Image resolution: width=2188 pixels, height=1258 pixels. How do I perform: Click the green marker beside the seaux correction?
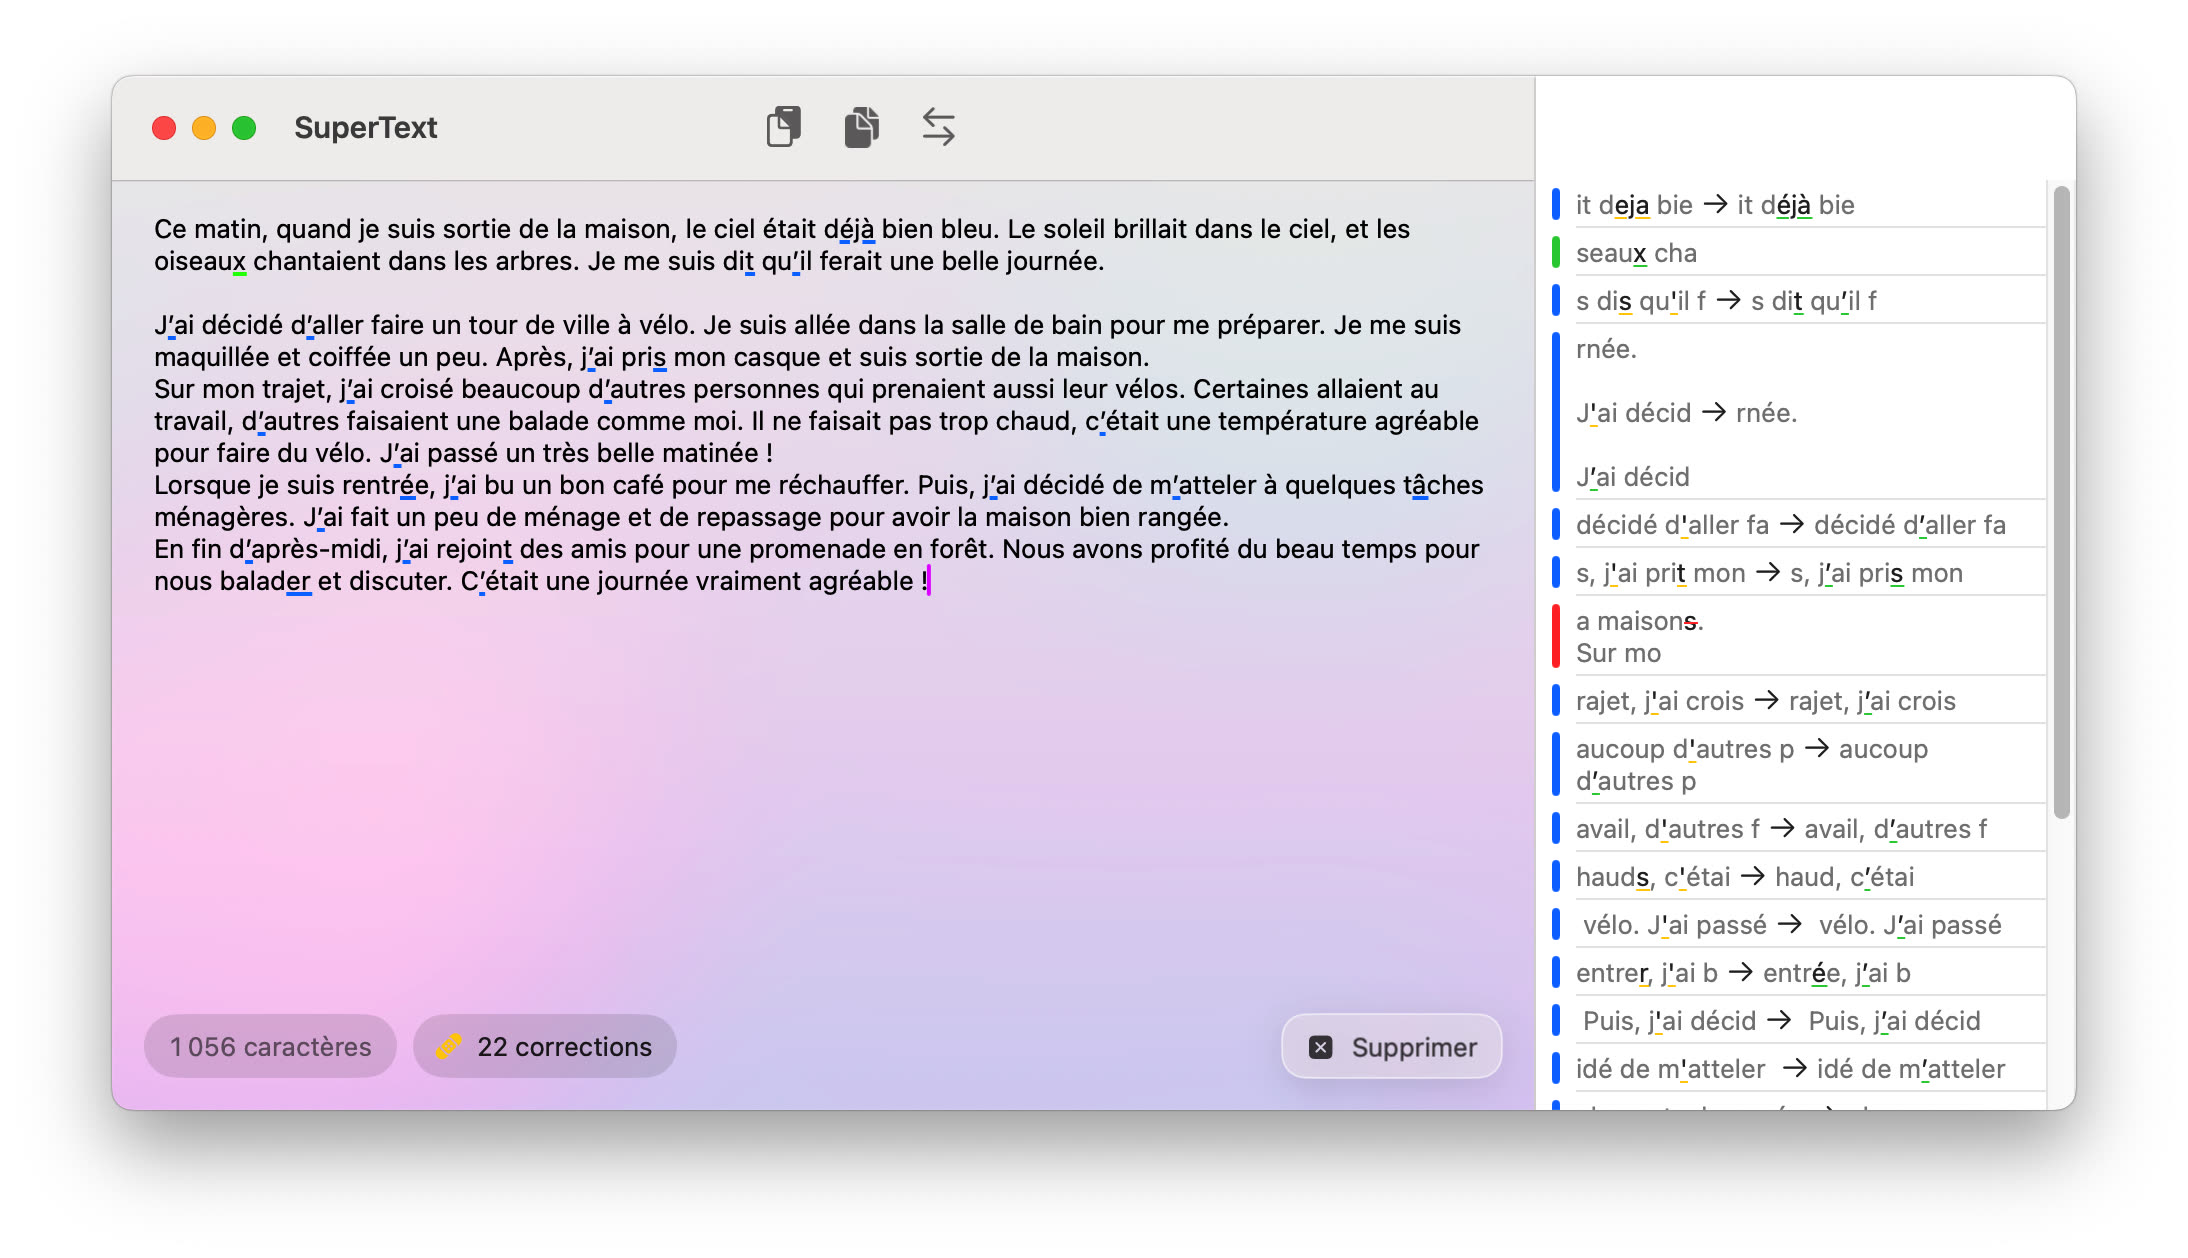coord(1556,252)
